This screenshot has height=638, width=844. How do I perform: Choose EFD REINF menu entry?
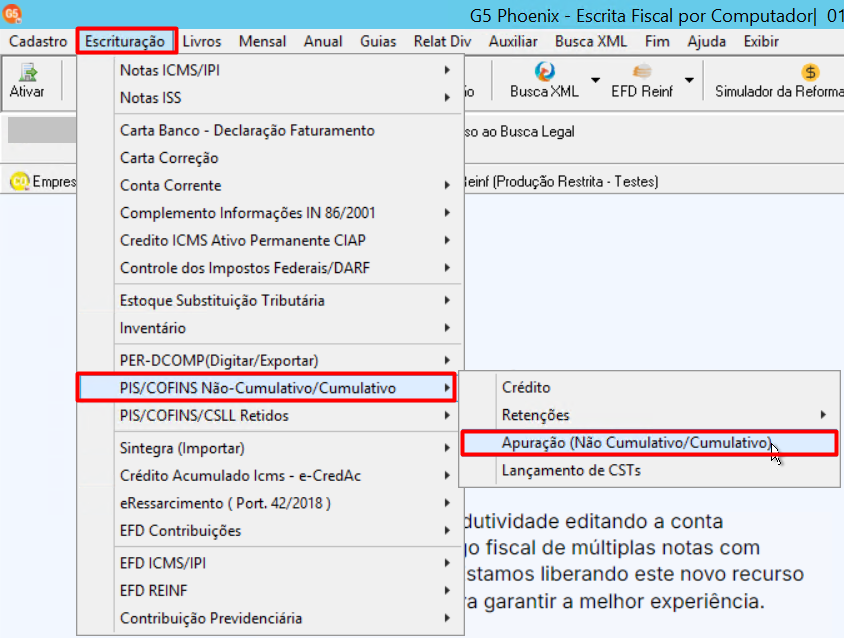click(271, 590)
